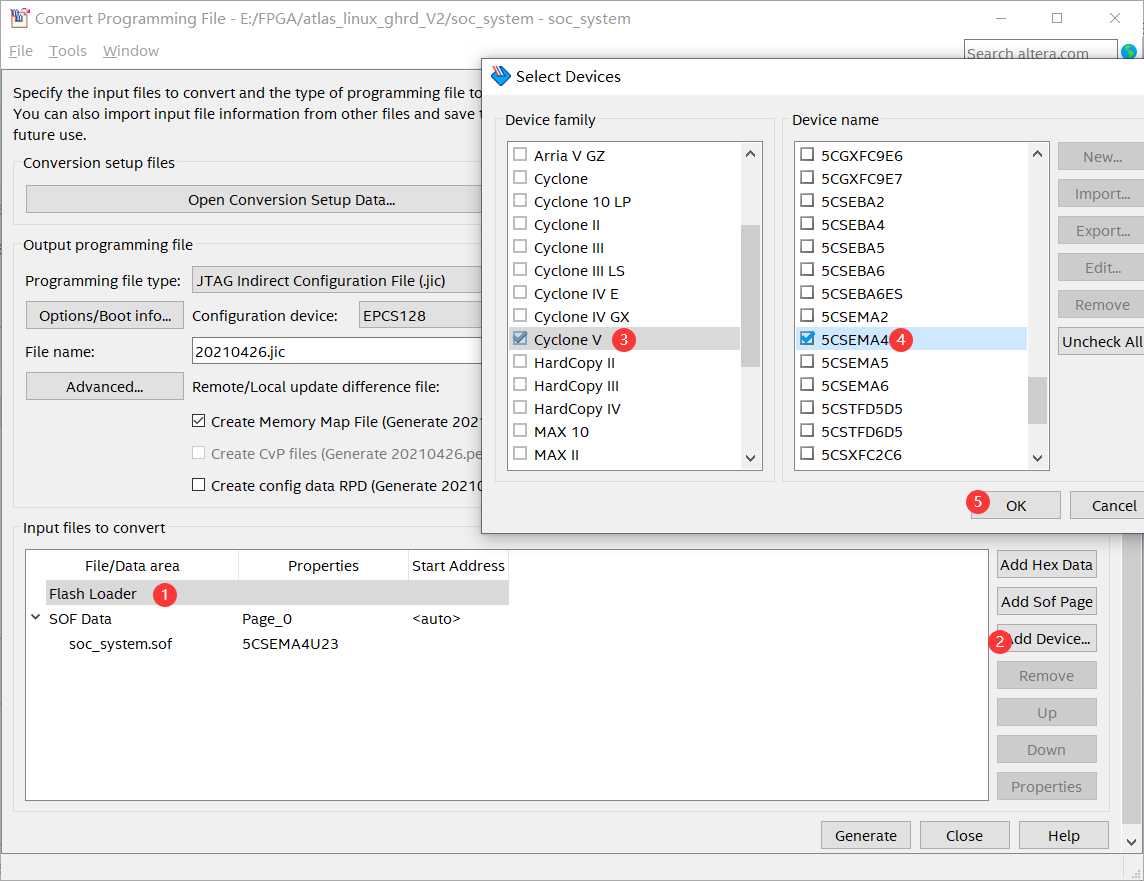This screenshot has width=1144, height=881.
Task: Open Options/Boot info settings
Action: click(x=105, y=316)
